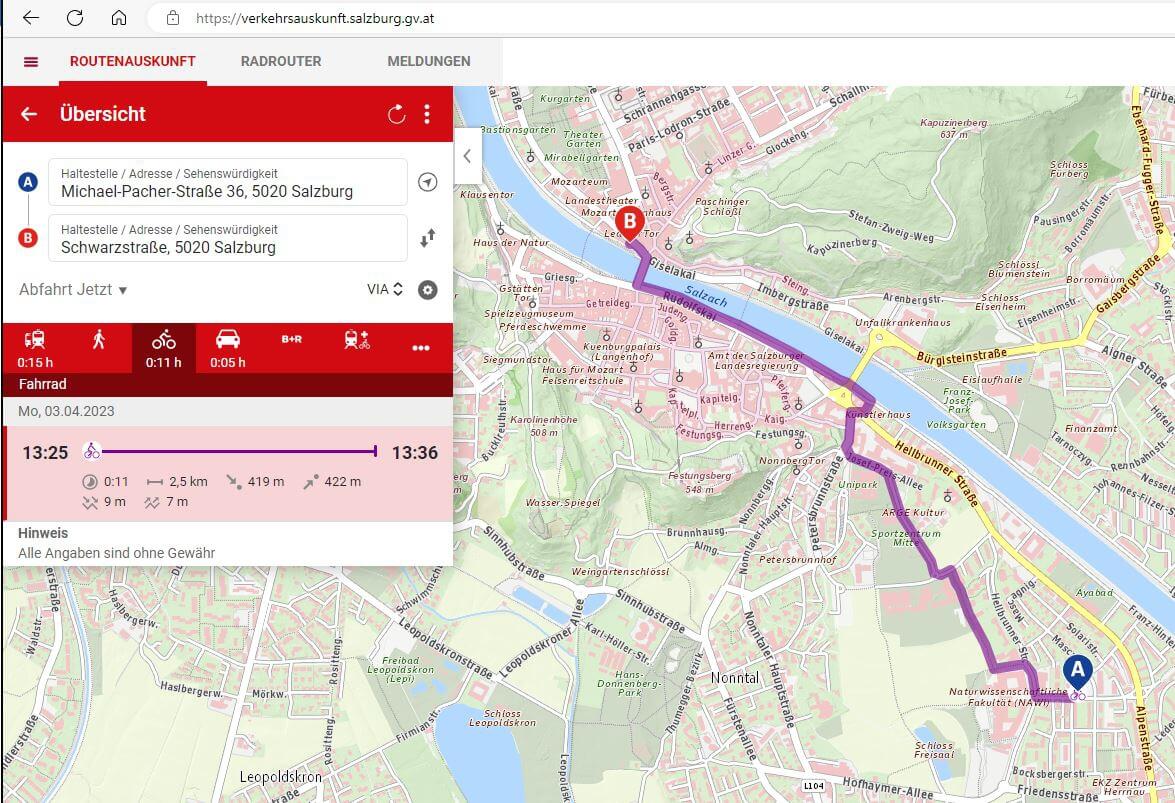Reload the page in the browser
This screenshot has width=1175, height=803.
tap(75, 18)
